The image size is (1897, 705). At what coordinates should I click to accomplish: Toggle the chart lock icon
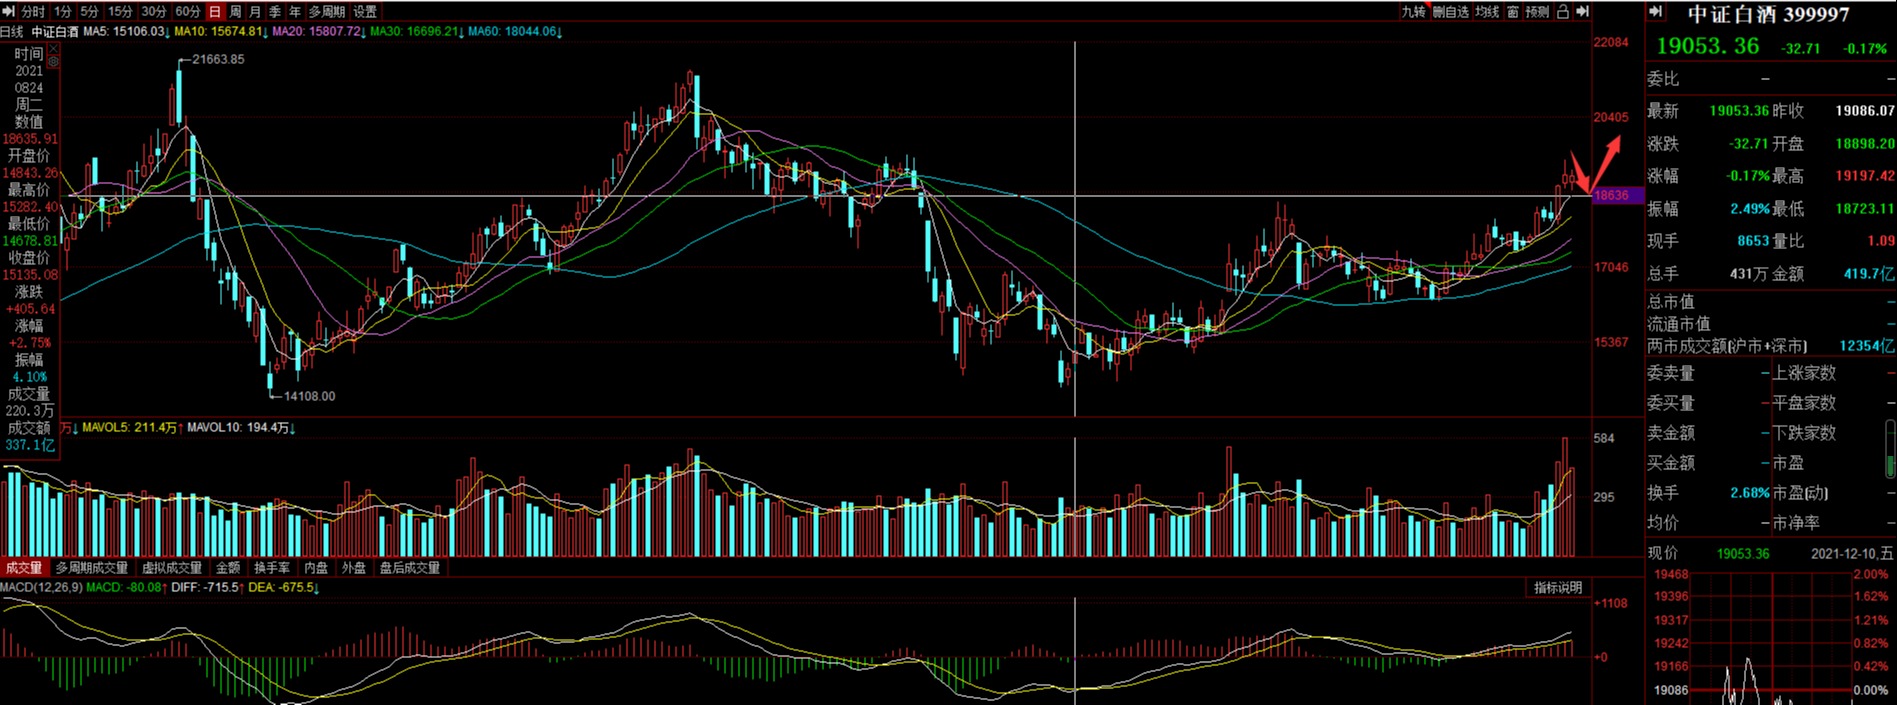click(x=1562, y=11)
